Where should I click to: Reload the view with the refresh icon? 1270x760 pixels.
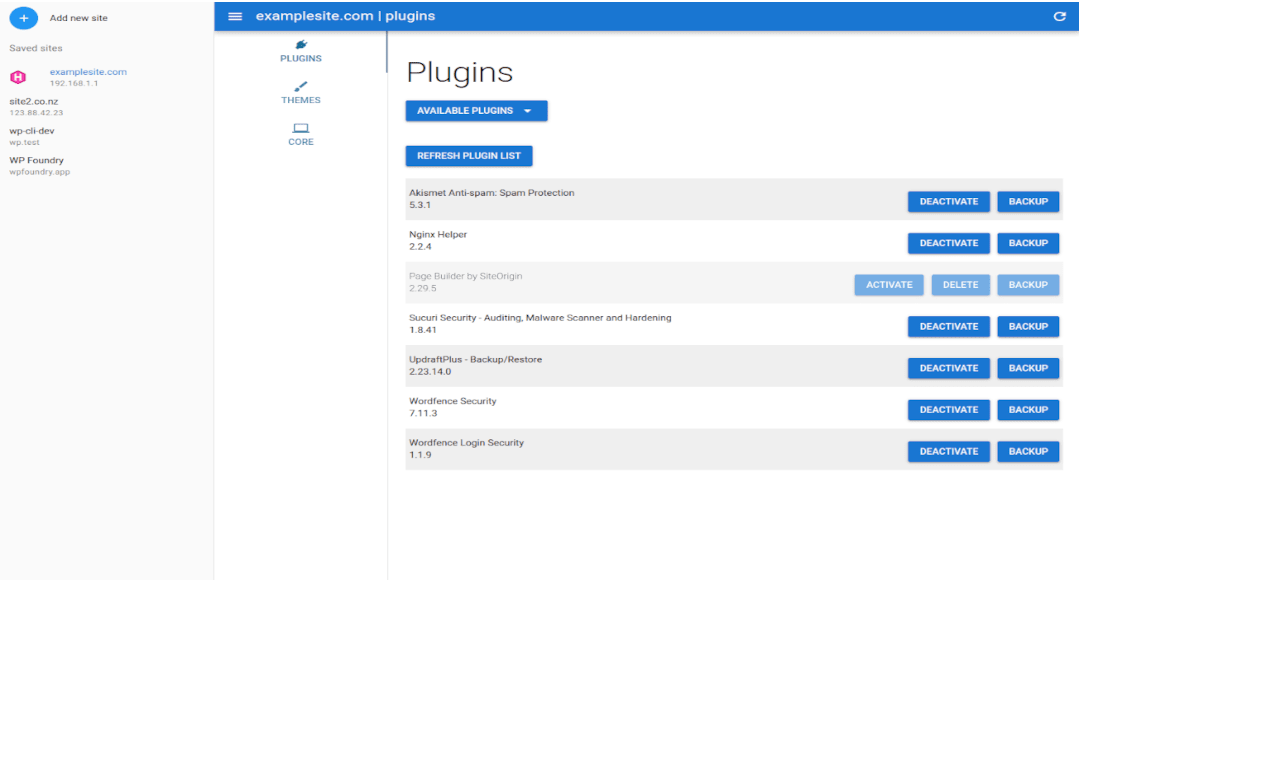[x=1060, y=16]
